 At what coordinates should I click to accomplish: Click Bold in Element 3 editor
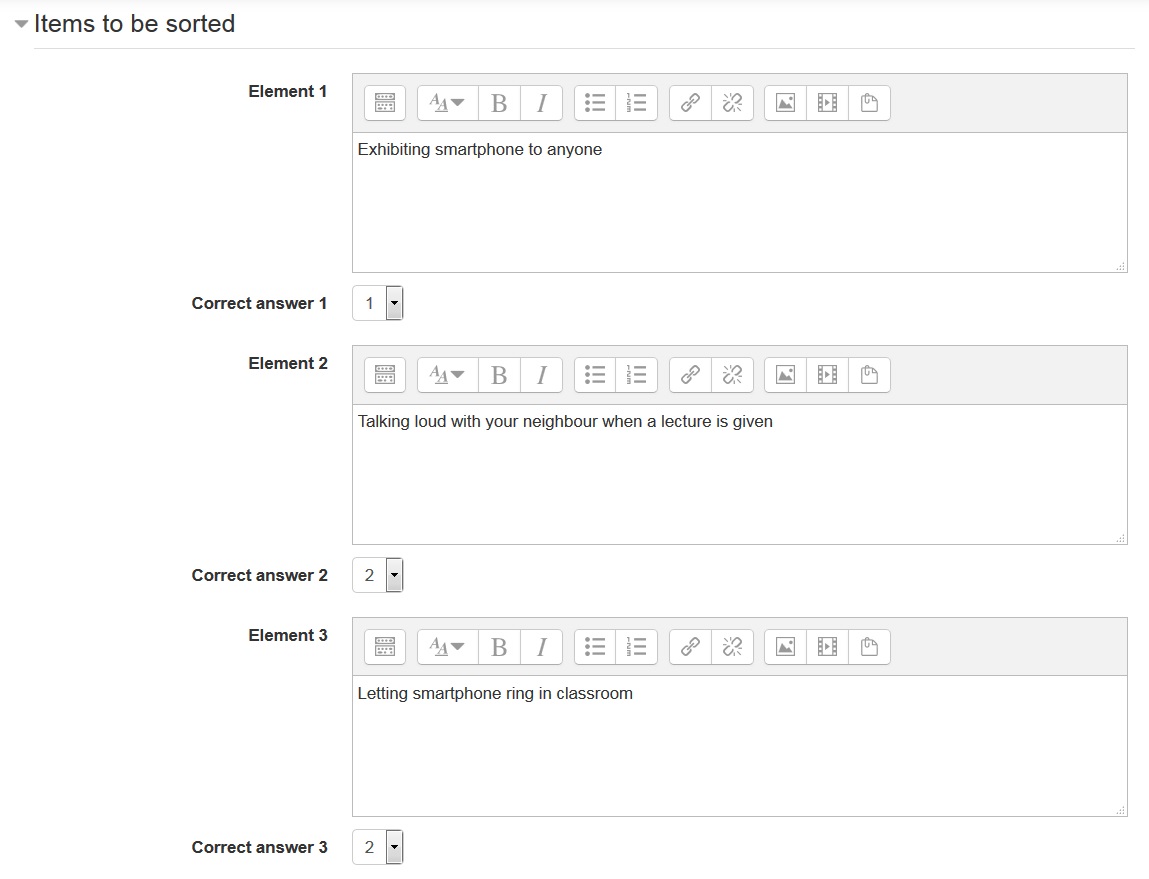[x=499, y=647]
